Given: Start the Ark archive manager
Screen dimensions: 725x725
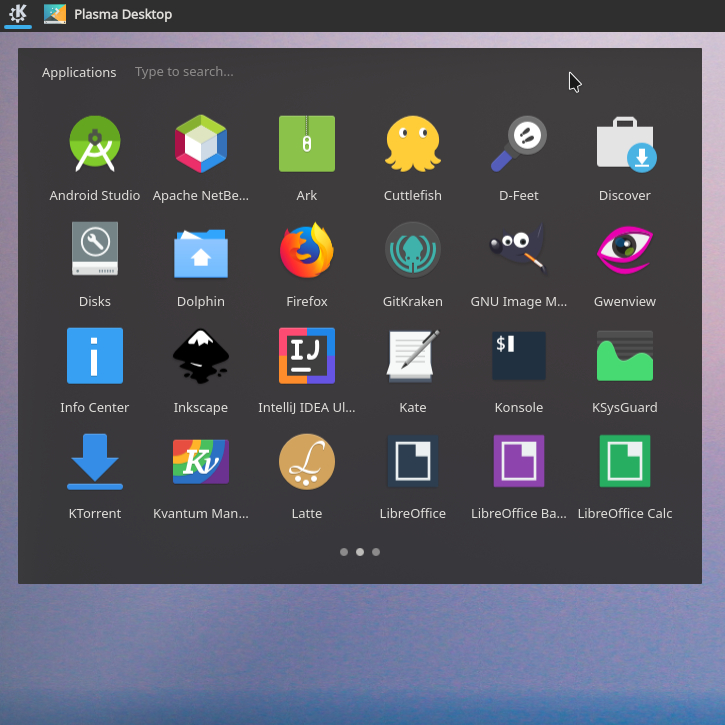Looking at the screenshot, I should point(307,144).
